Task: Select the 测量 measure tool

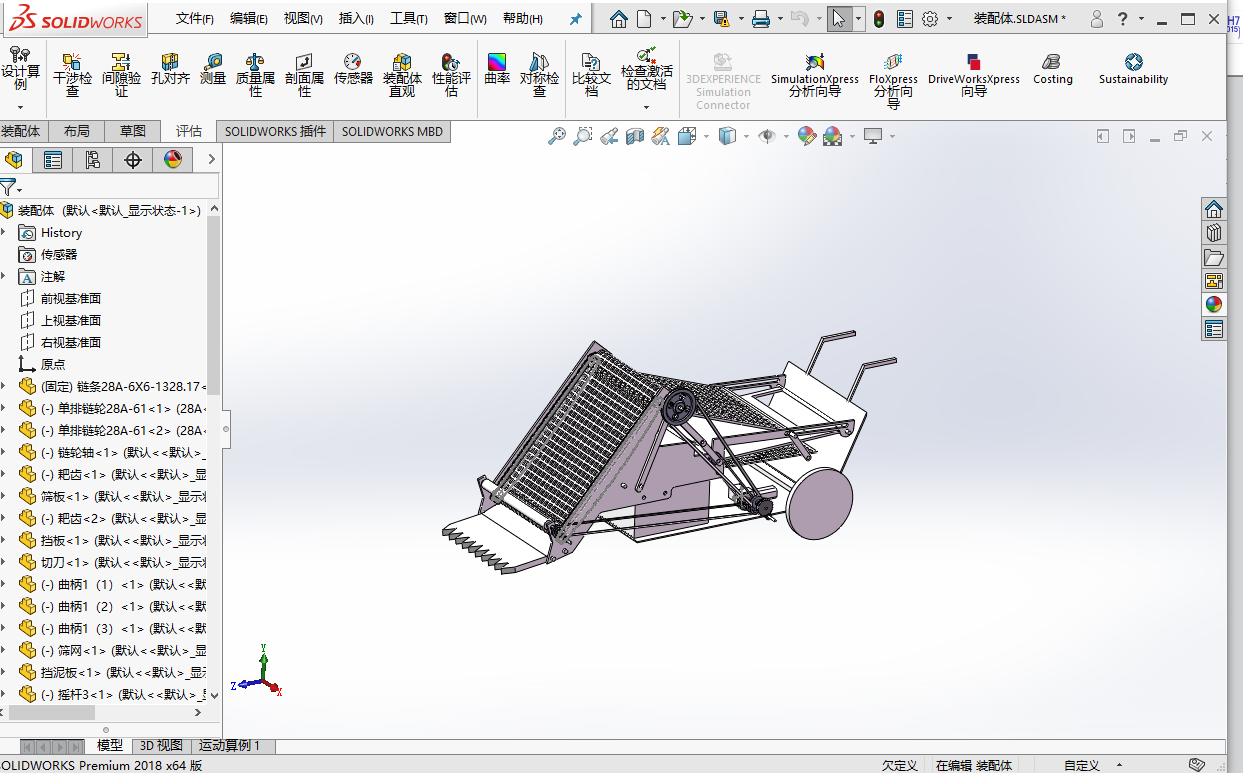Action: (213, 68)
